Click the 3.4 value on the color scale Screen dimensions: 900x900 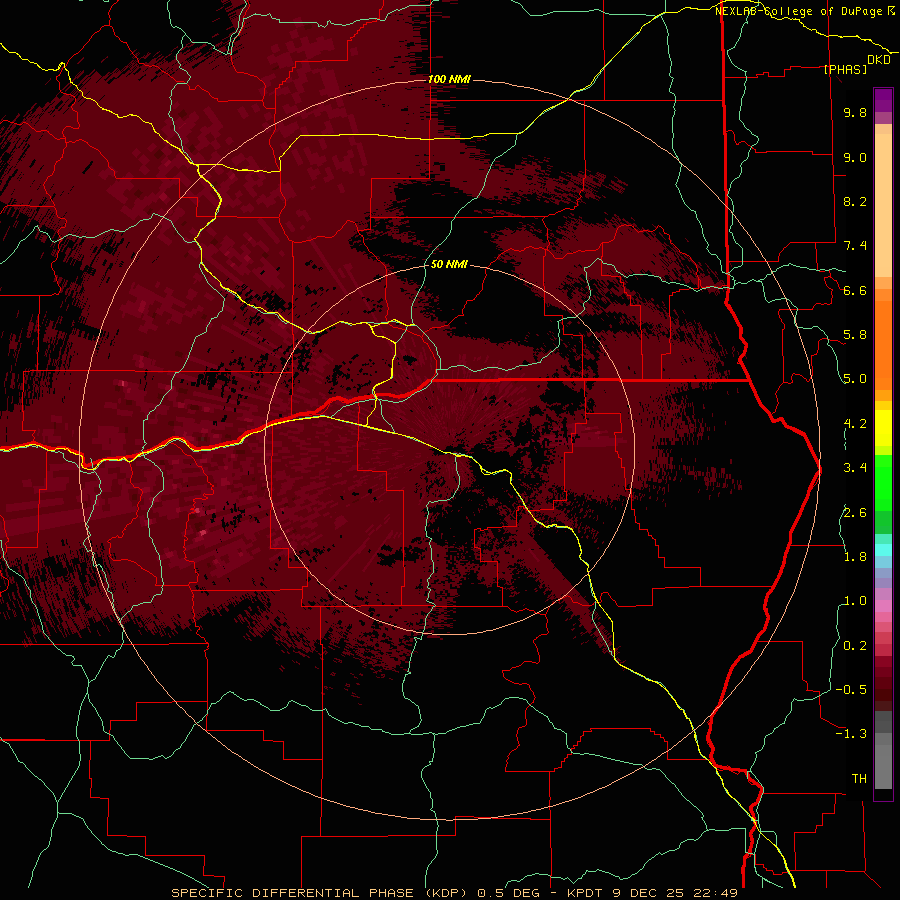[855, 468]
